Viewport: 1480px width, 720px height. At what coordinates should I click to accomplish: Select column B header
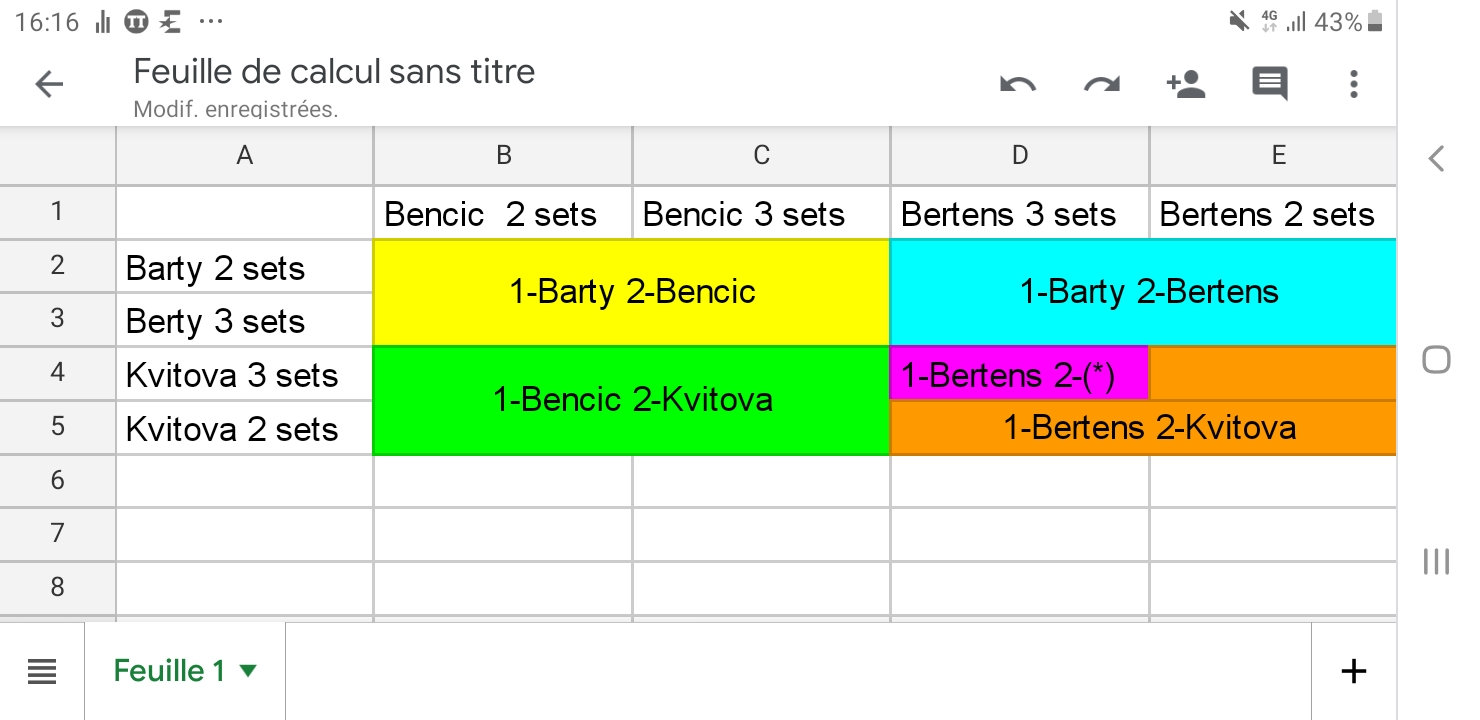pos(503,155)
